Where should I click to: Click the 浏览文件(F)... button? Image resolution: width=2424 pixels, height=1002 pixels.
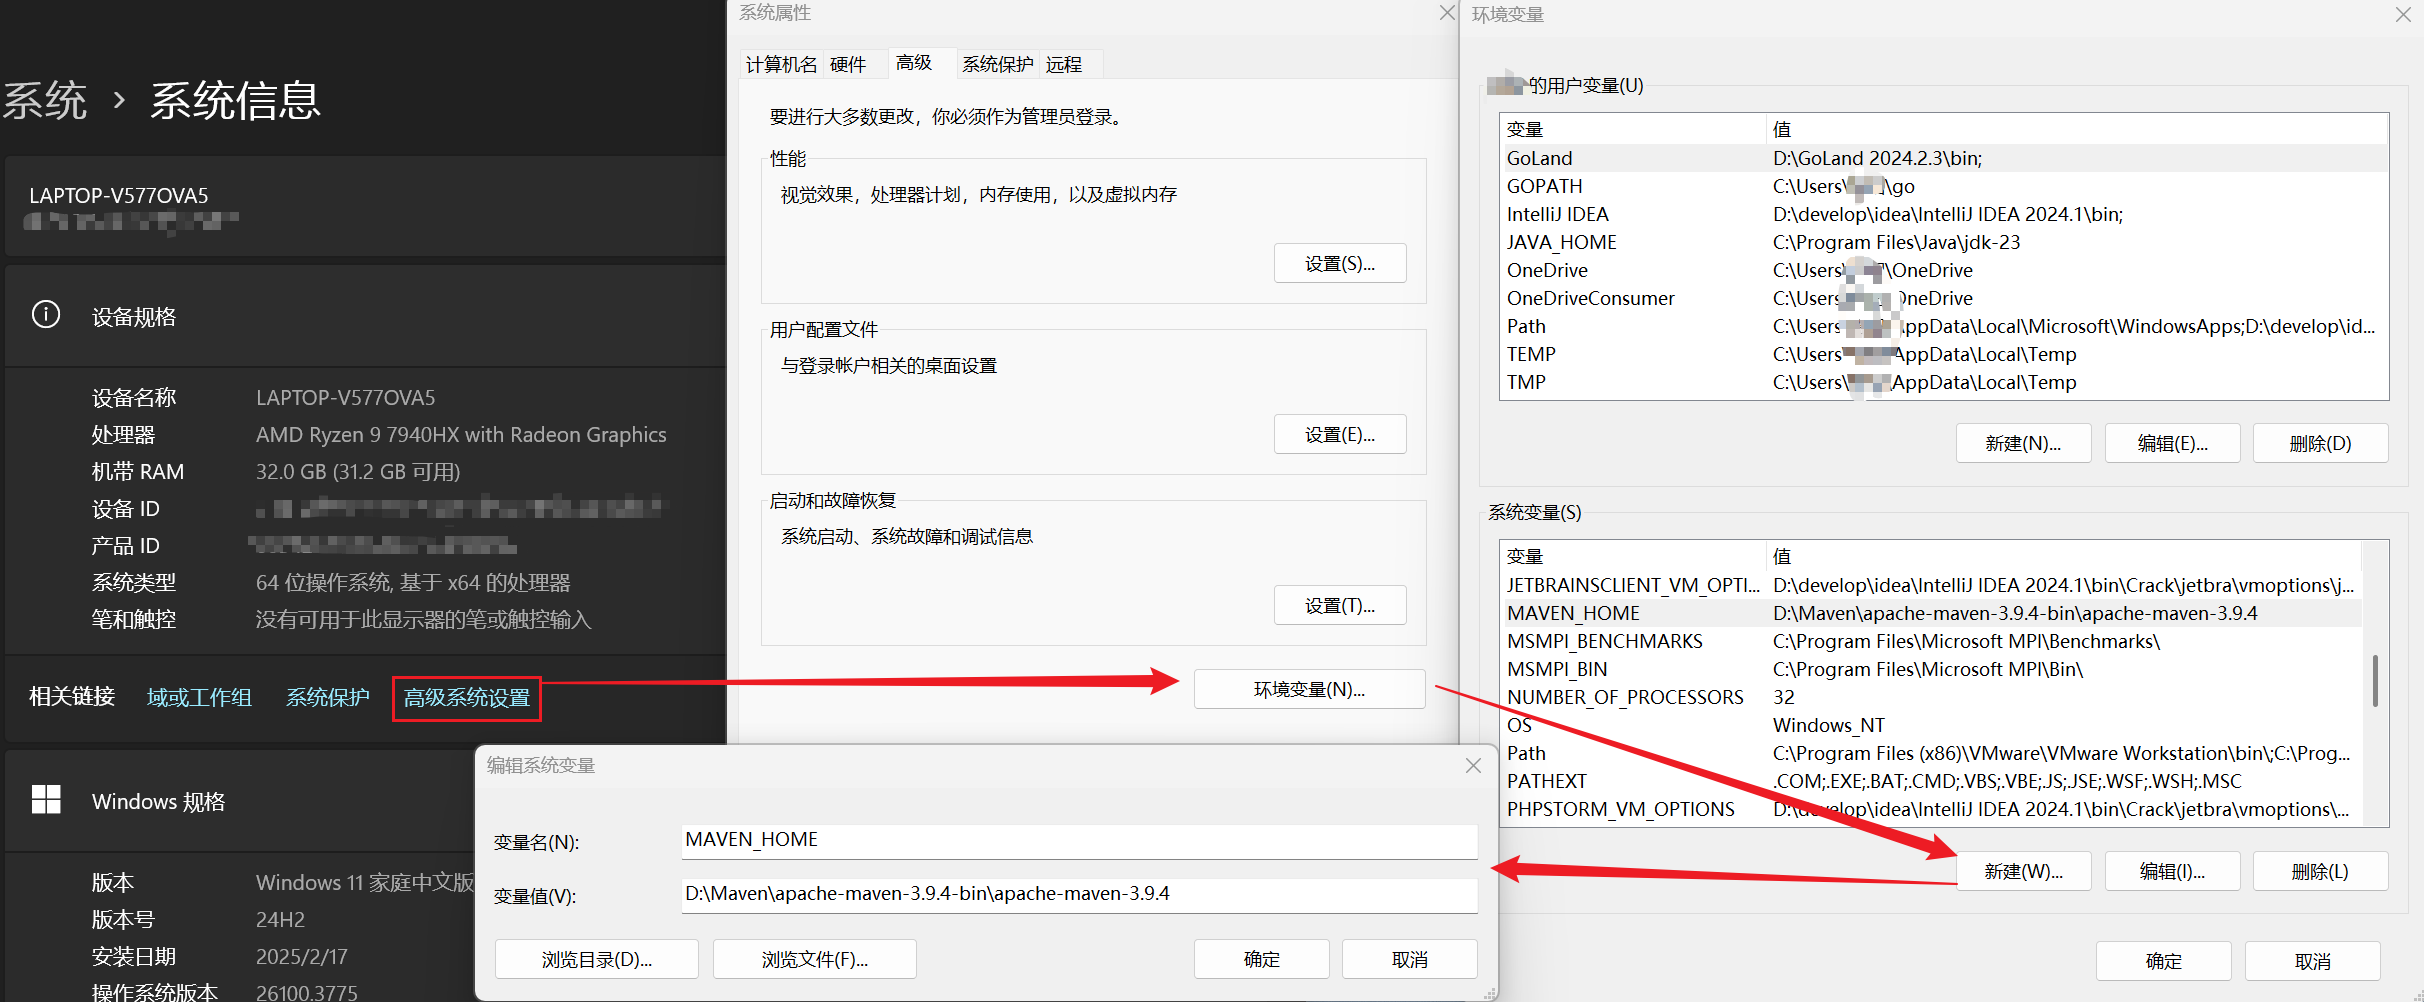pyautogui.click(x=814, y=959)
